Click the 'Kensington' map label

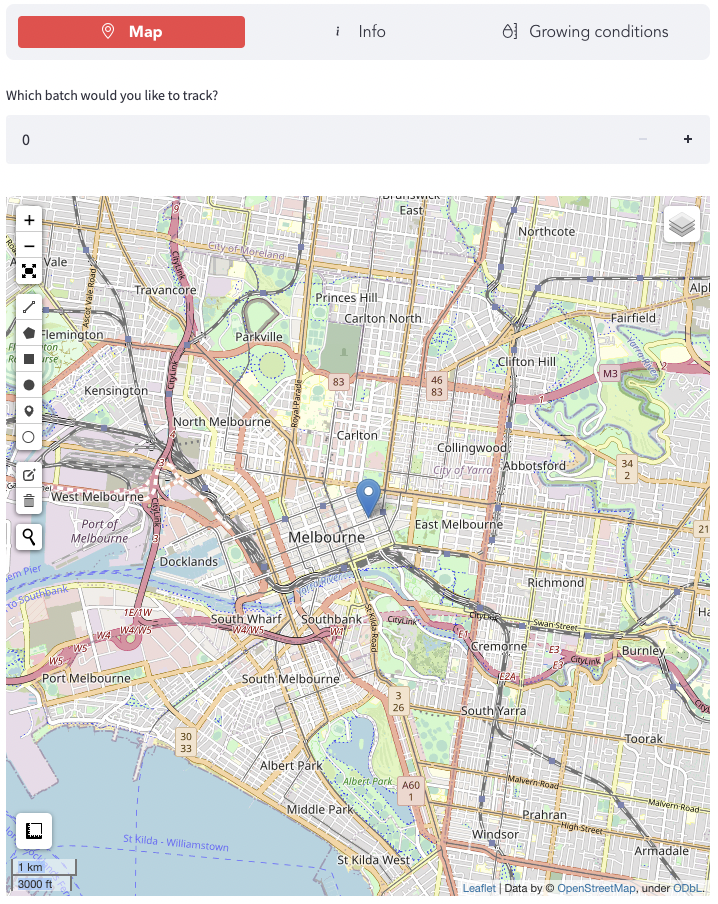point(116,391)
